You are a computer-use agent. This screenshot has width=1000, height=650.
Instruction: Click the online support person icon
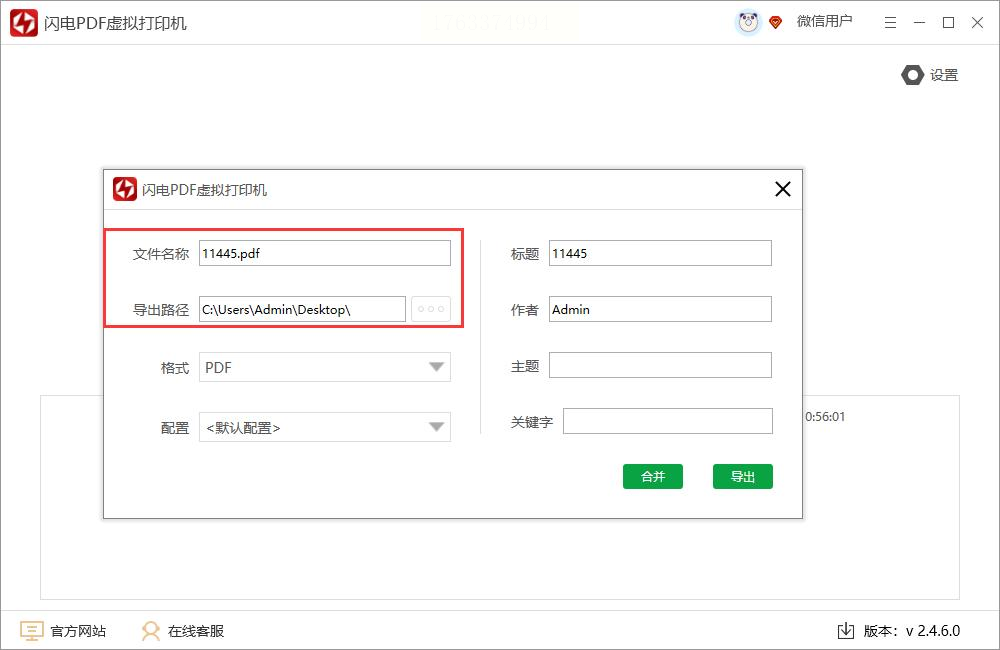tap(151, 631)
